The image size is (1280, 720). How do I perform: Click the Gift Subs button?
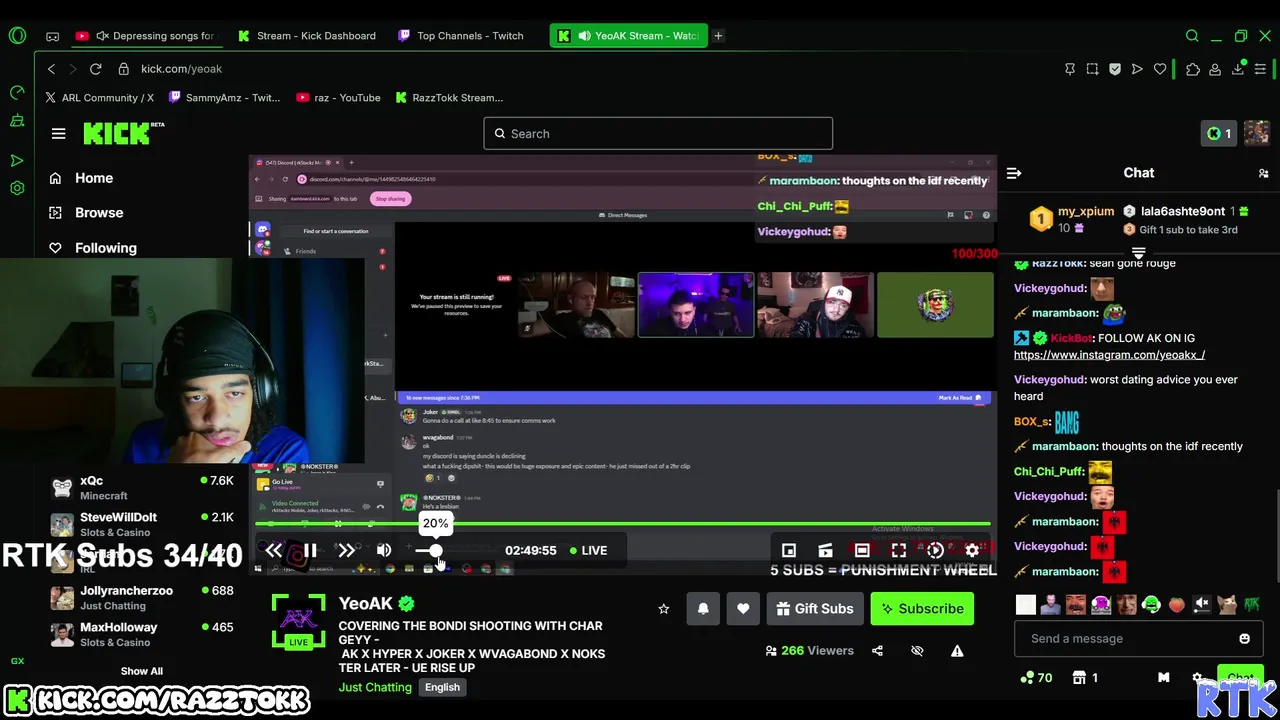pos(815,608)
